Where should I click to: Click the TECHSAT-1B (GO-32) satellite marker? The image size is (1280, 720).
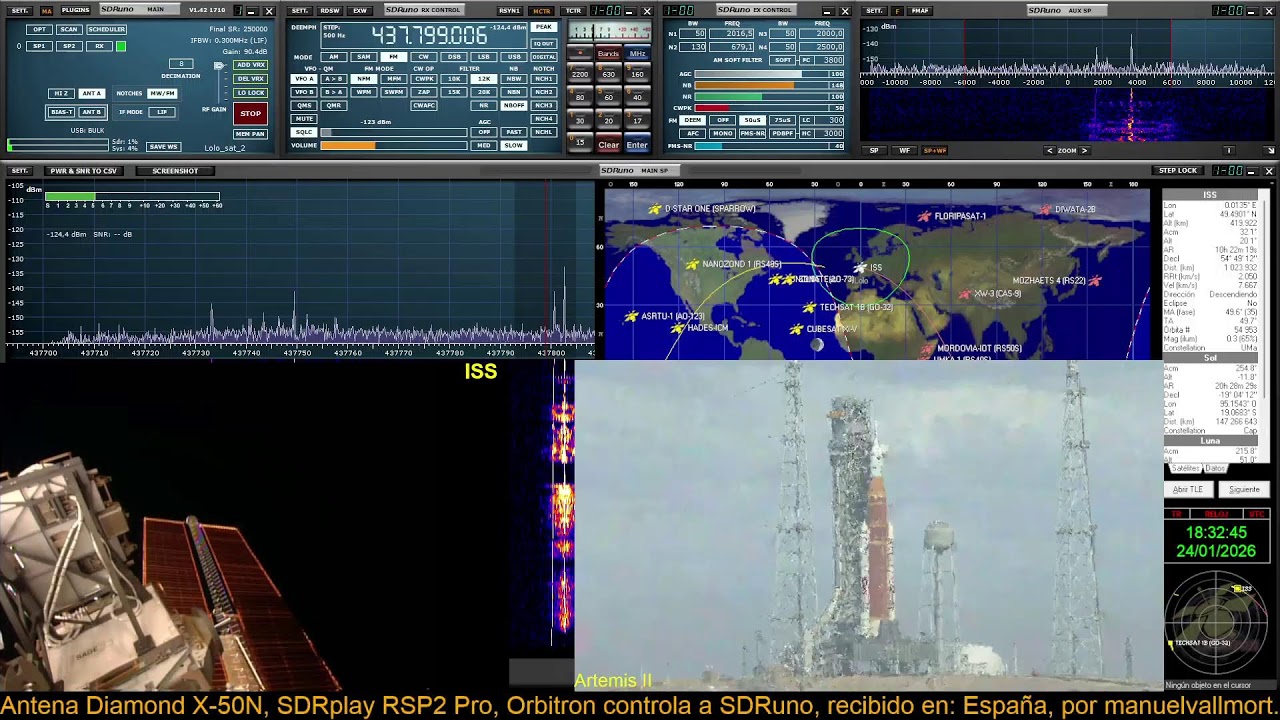click(x=809, y=307)
